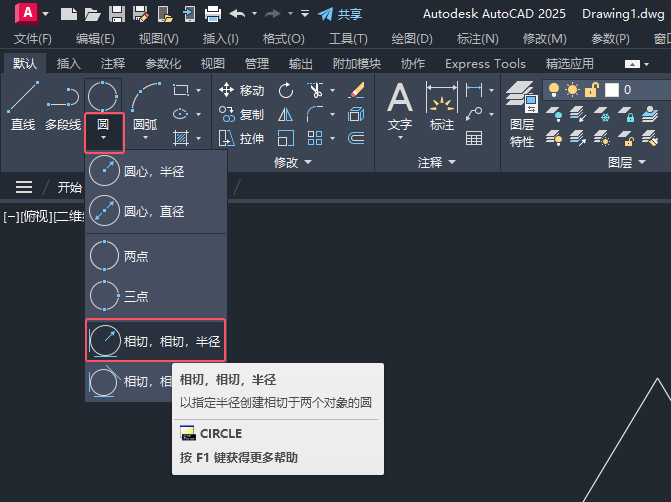
Task: Expand the 修改 panel
Action: (293, 162)
